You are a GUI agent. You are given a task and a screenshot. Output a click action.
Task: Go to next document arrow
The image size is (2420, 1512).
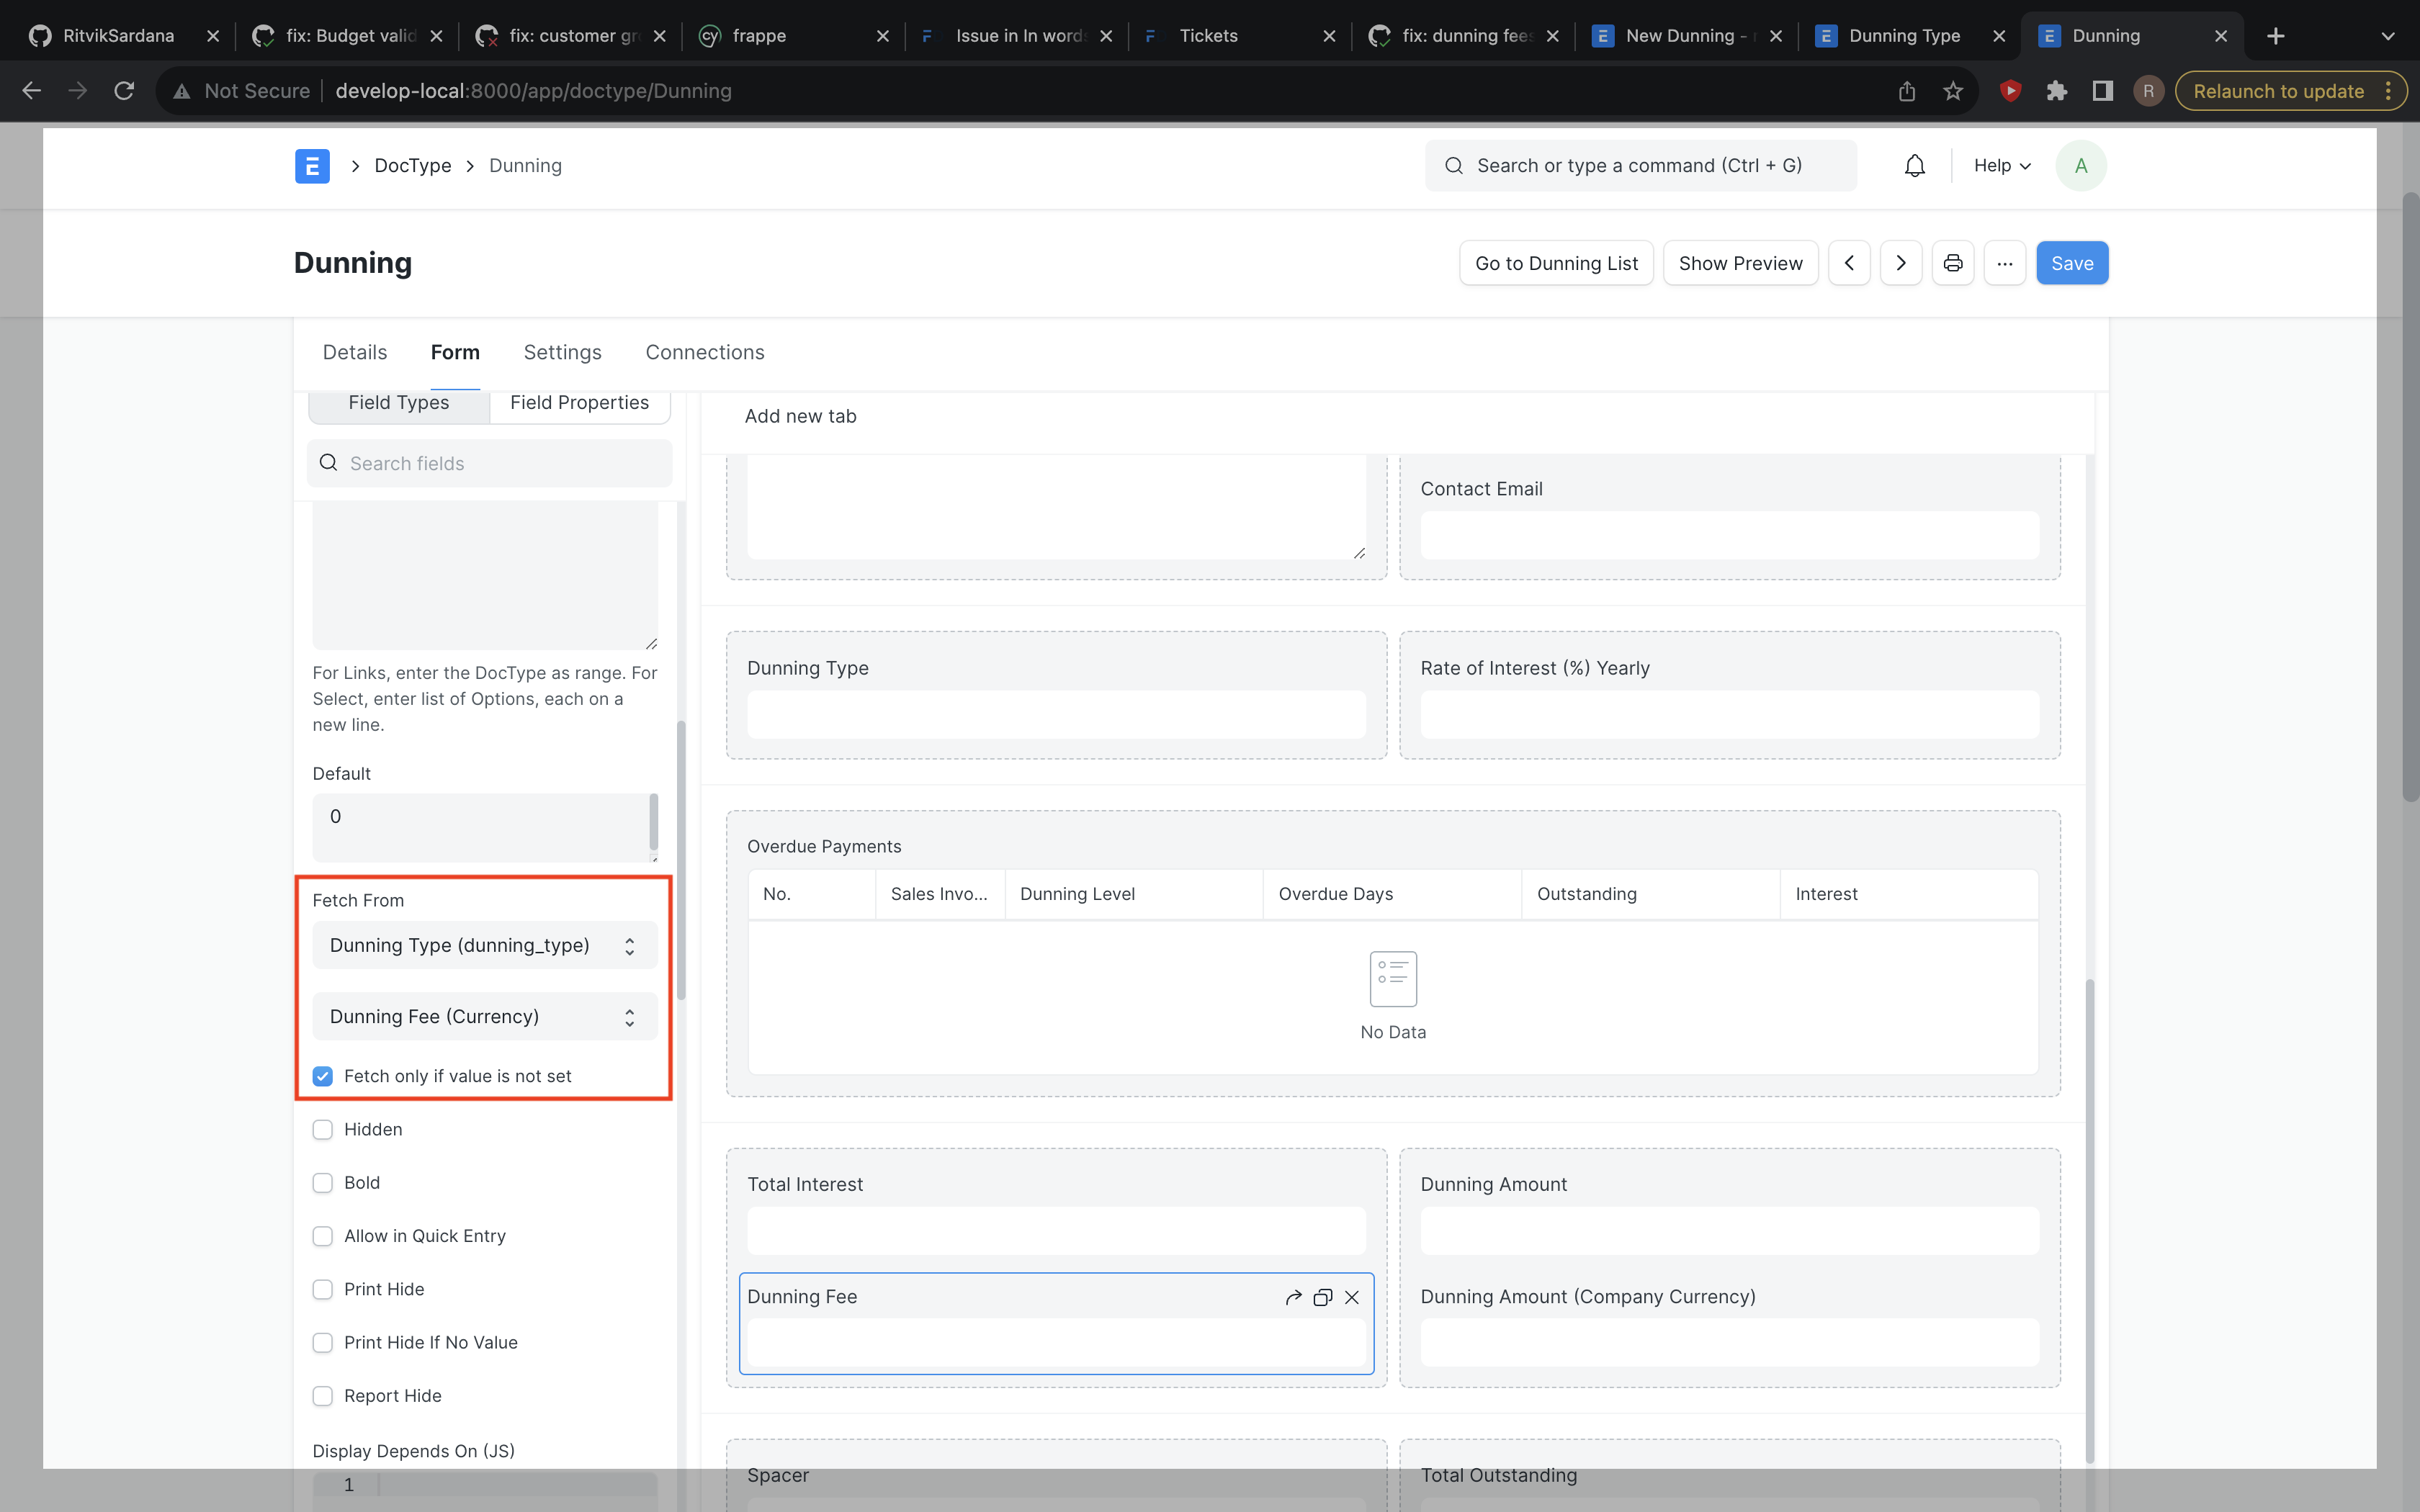pos(1900,263)
